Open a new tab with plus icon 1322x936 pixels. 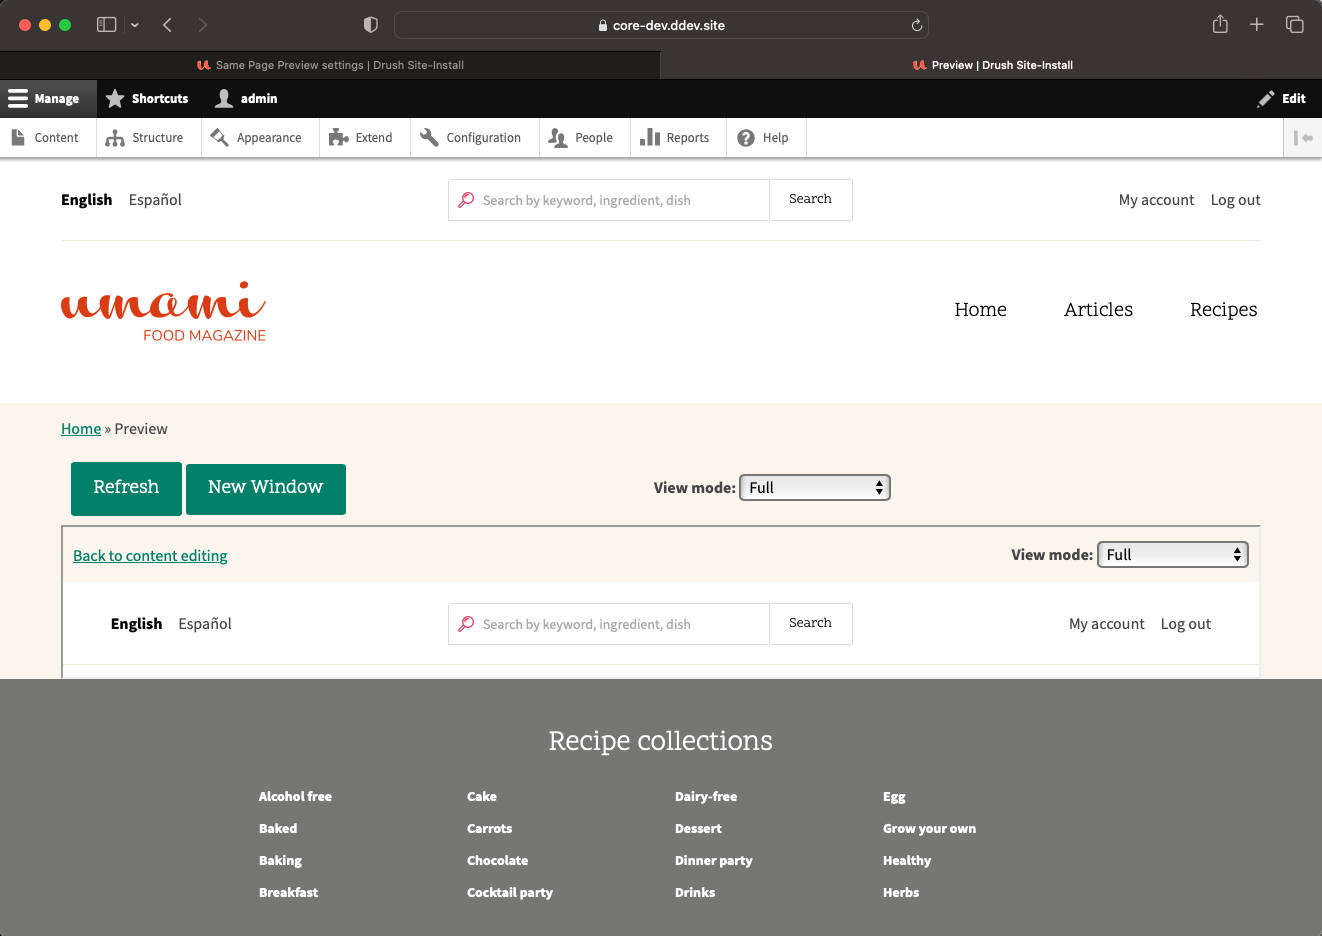pyautogui.click(x=1257, y=25)
